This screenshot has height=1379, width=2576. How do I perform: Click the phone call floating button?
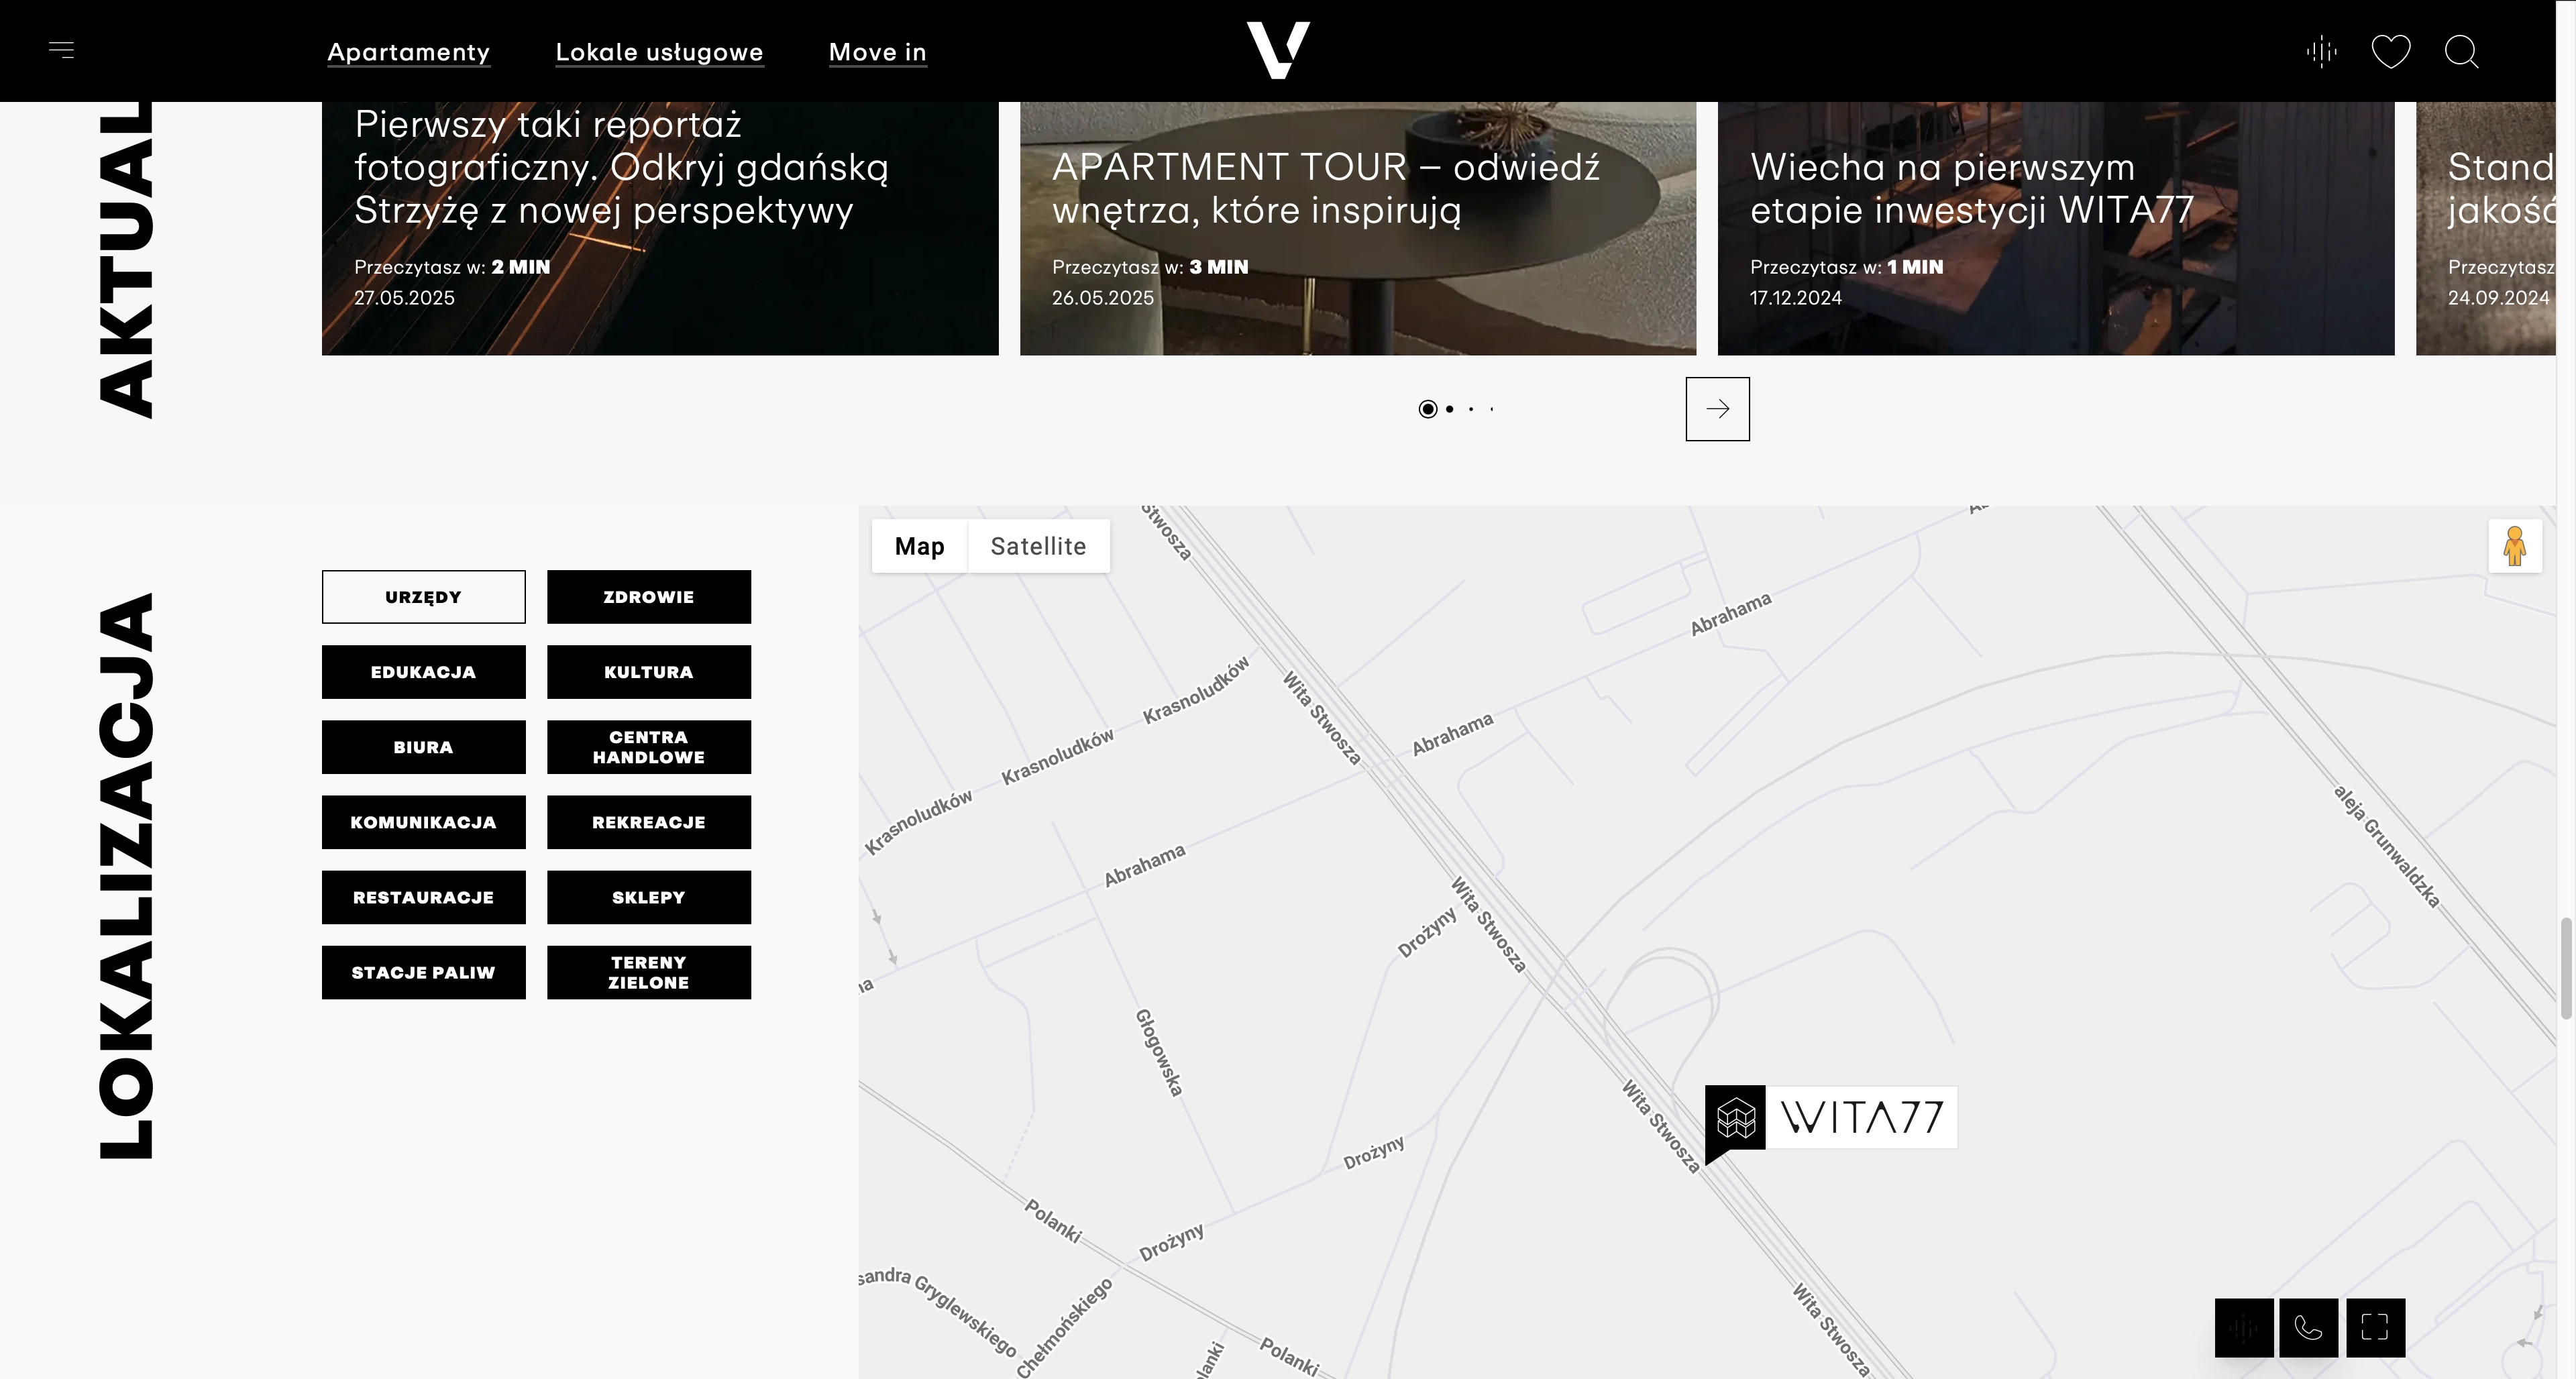(x=2308, y=1327)
